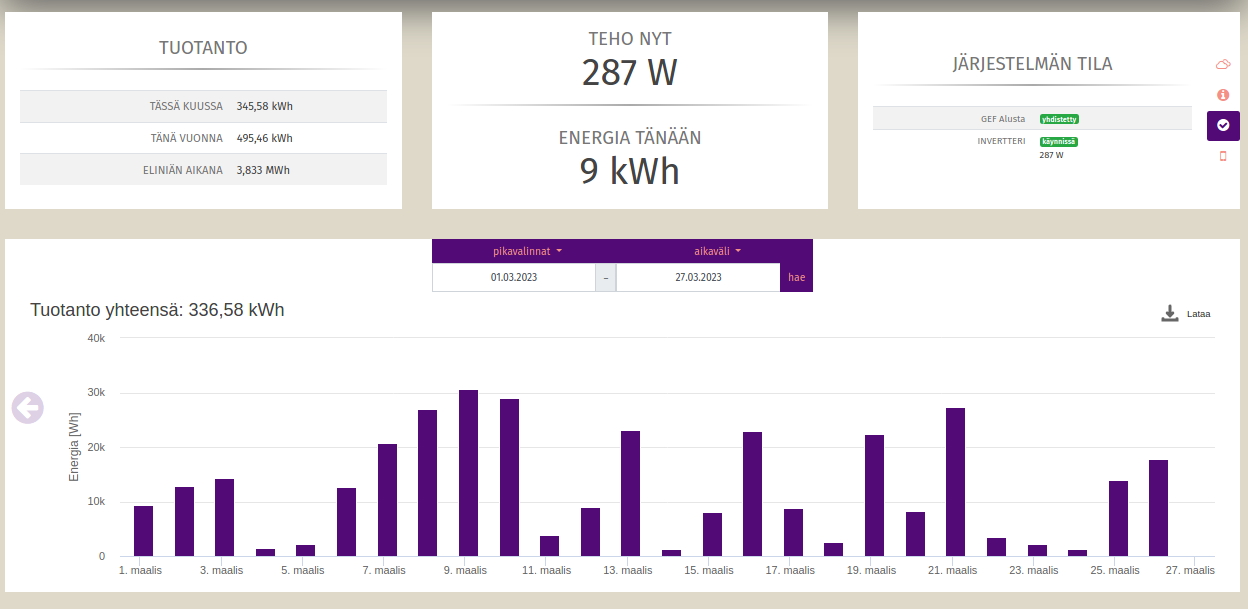Image resolution: width=1248 pixels, height=609 pixels.
Task: Open the mobile device icon panel
Action: click(1222, 156)
